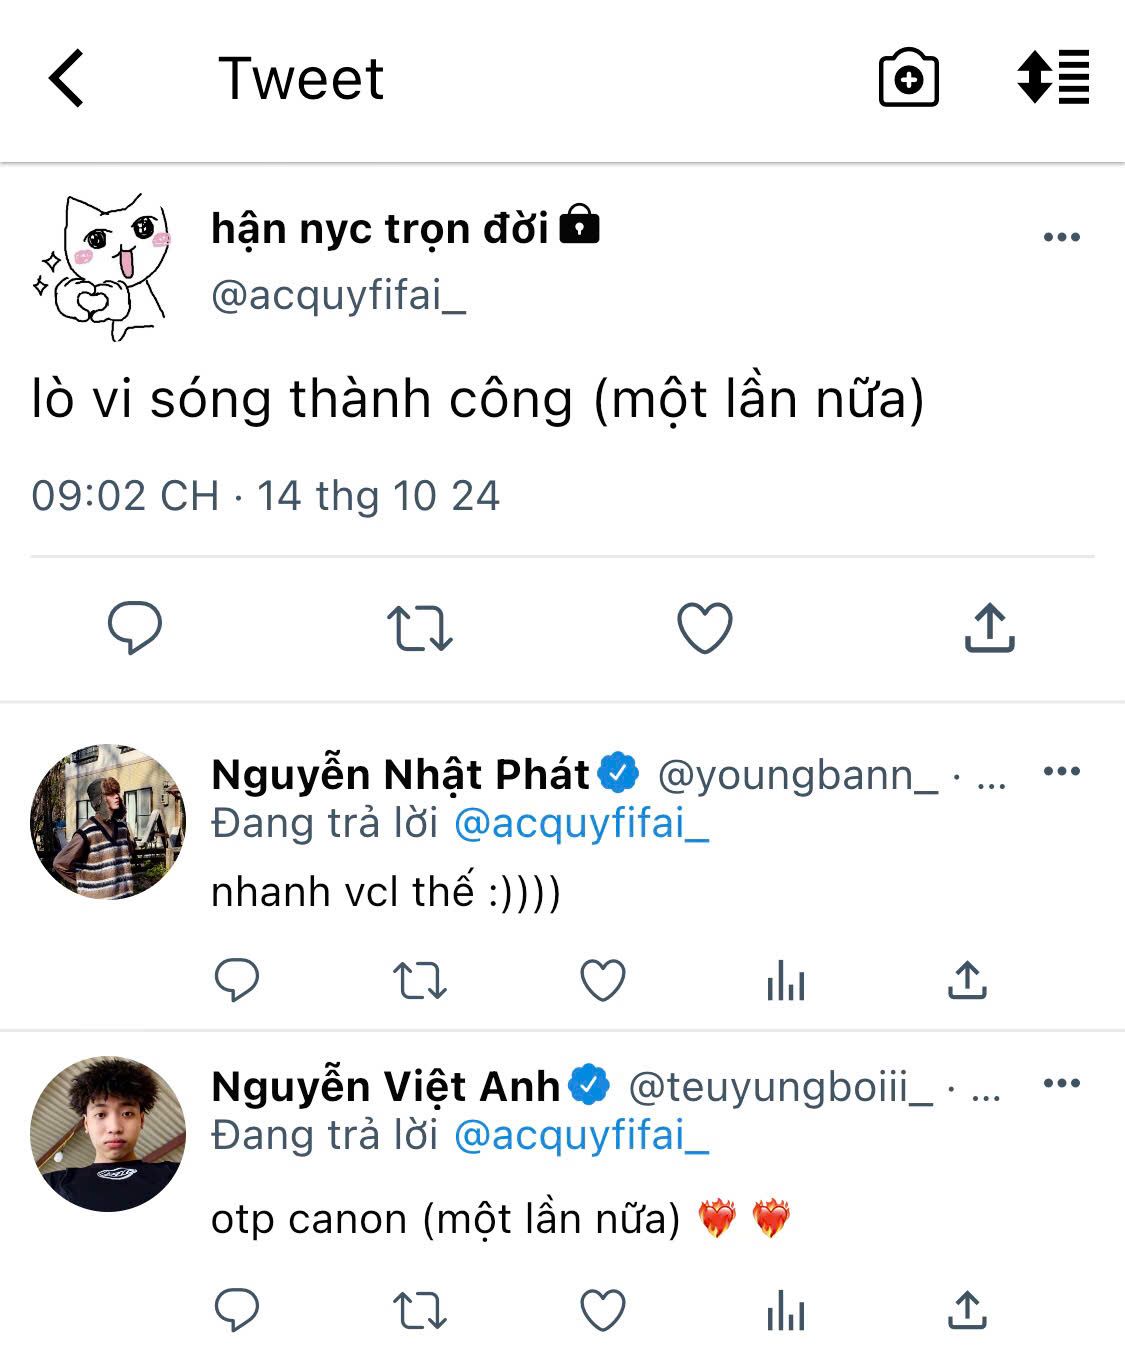
Task: View analytics of Nguyễn Nhật Phát's reply
Action: (786, 981)
